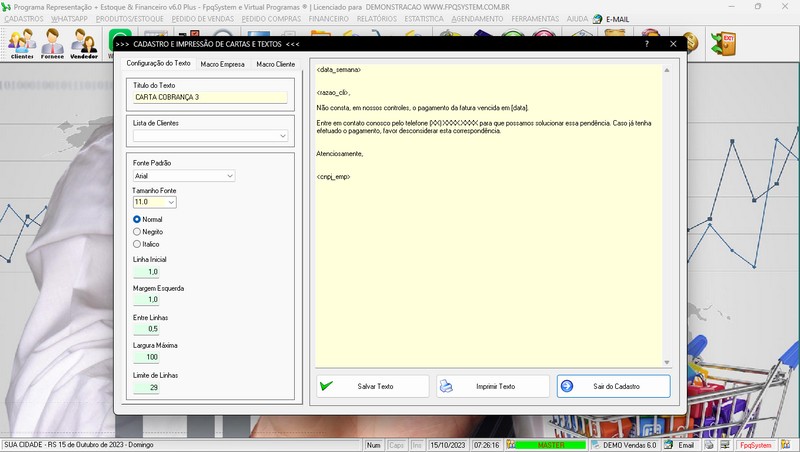Click the FpqSystem link in status bar
The image size is (800, 452).
click(756, 445)
